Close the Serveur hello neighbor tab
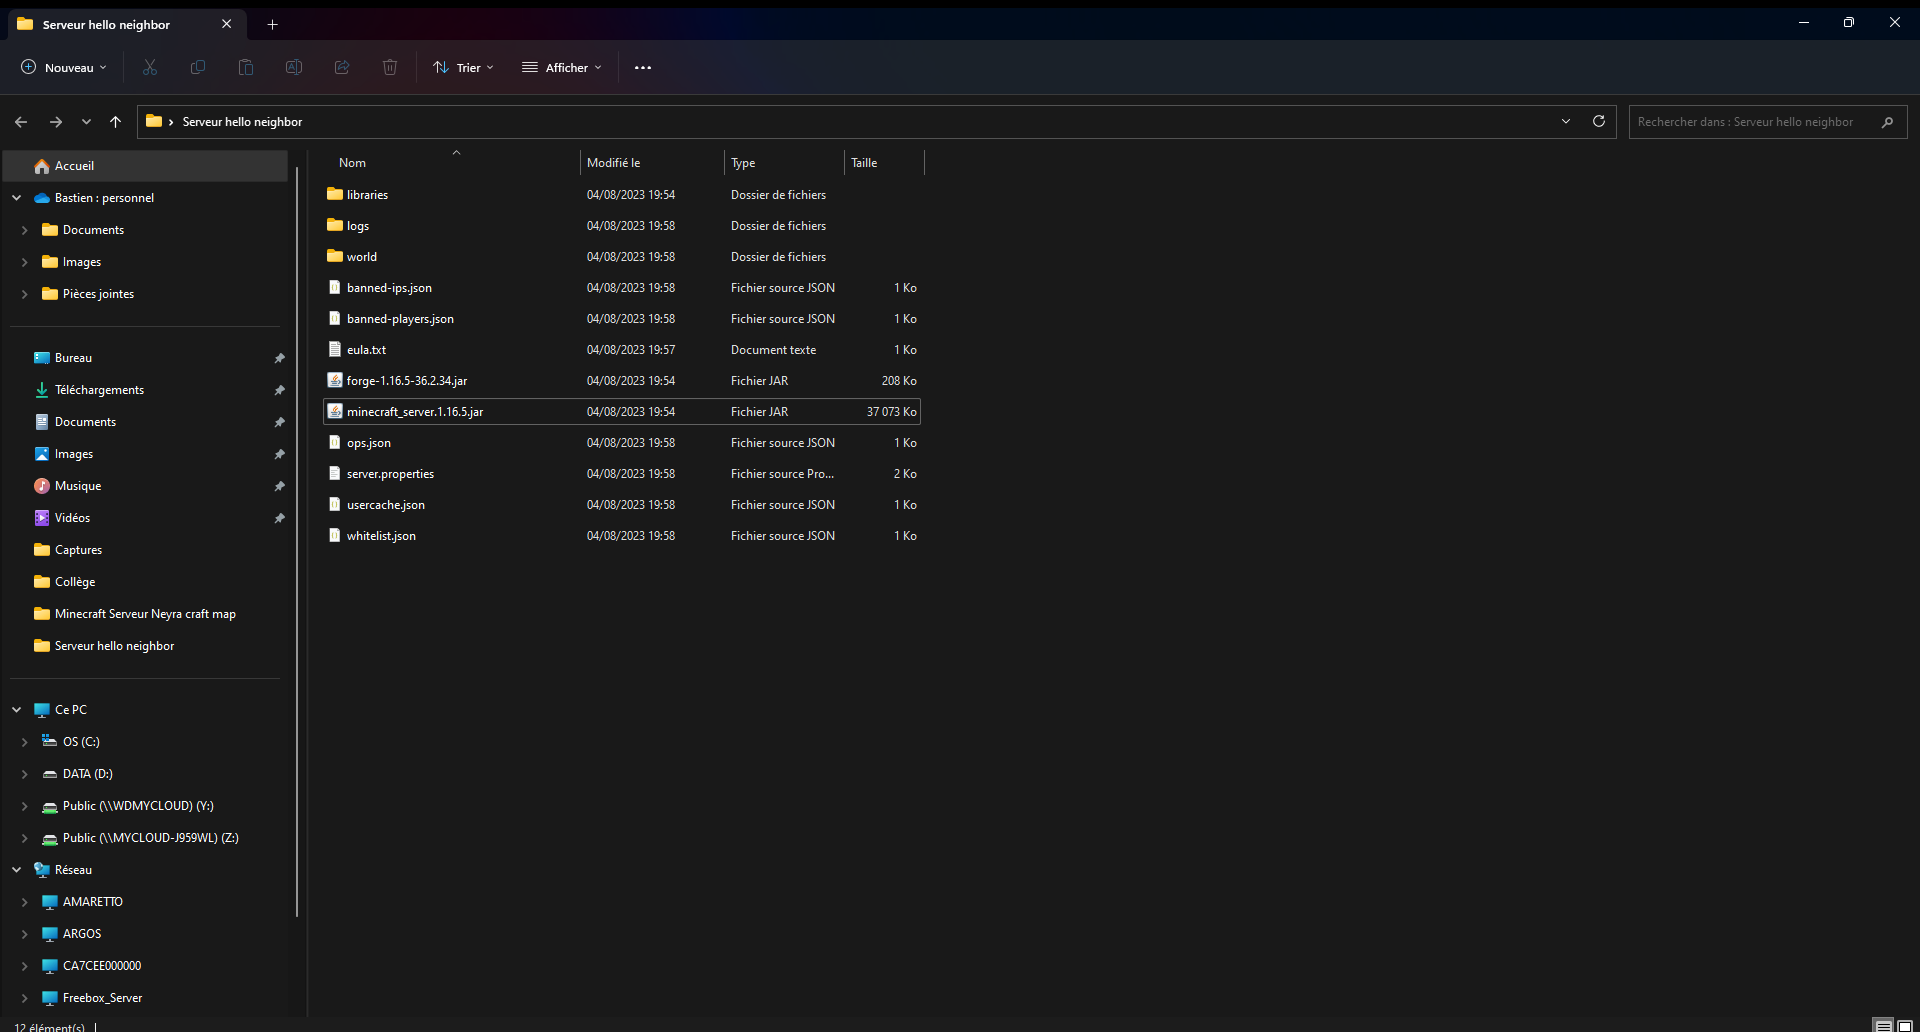Image resolution: width=1920 pixels, height=1032 pixels. (227, 24)
